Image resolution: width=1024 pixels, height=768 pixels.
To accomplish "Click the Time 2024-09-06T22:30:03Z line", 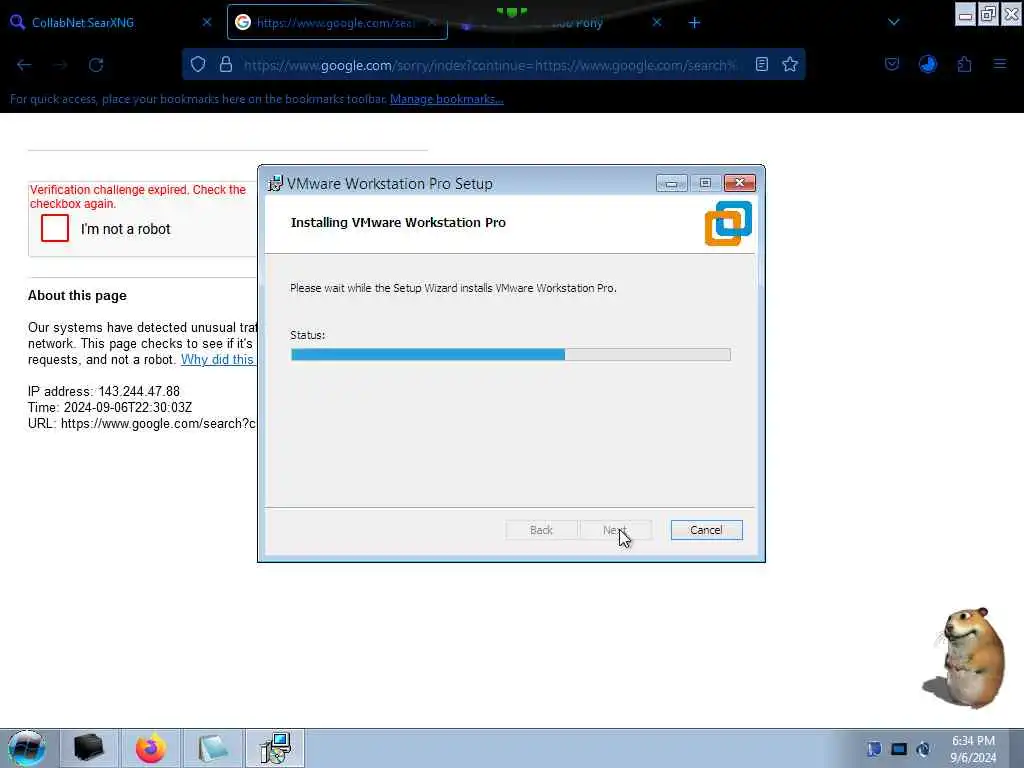I will [110, 408].
